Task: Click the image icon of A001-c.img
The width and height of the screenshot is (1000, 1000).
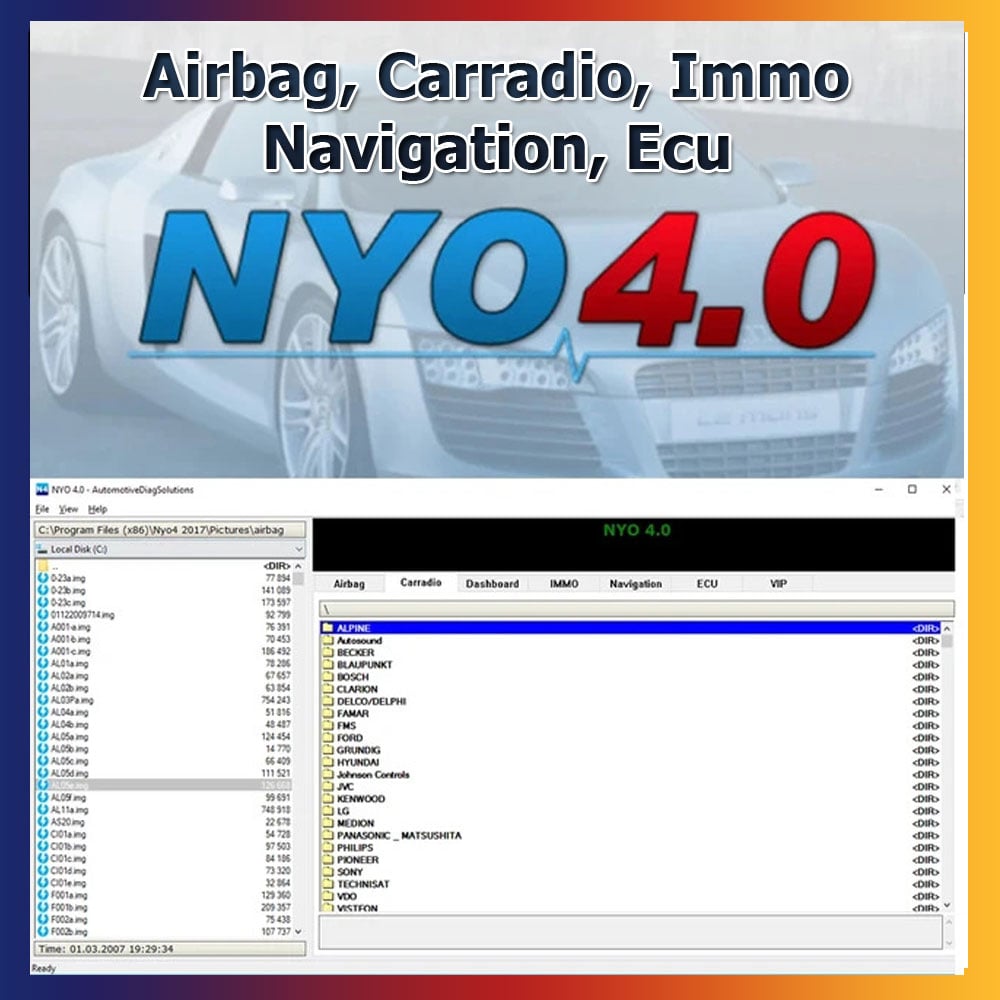Action: coord(43,651)
